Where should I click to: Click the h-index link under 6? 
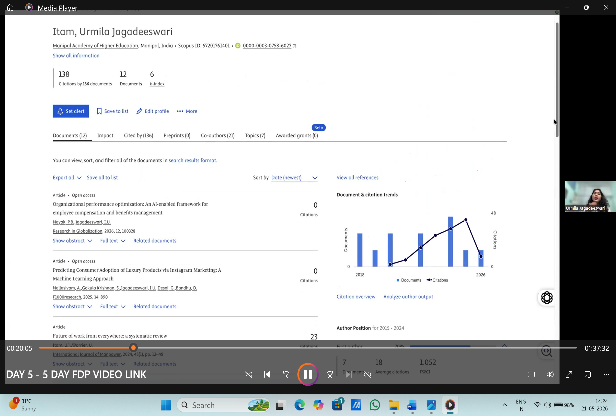click(157, 84)
